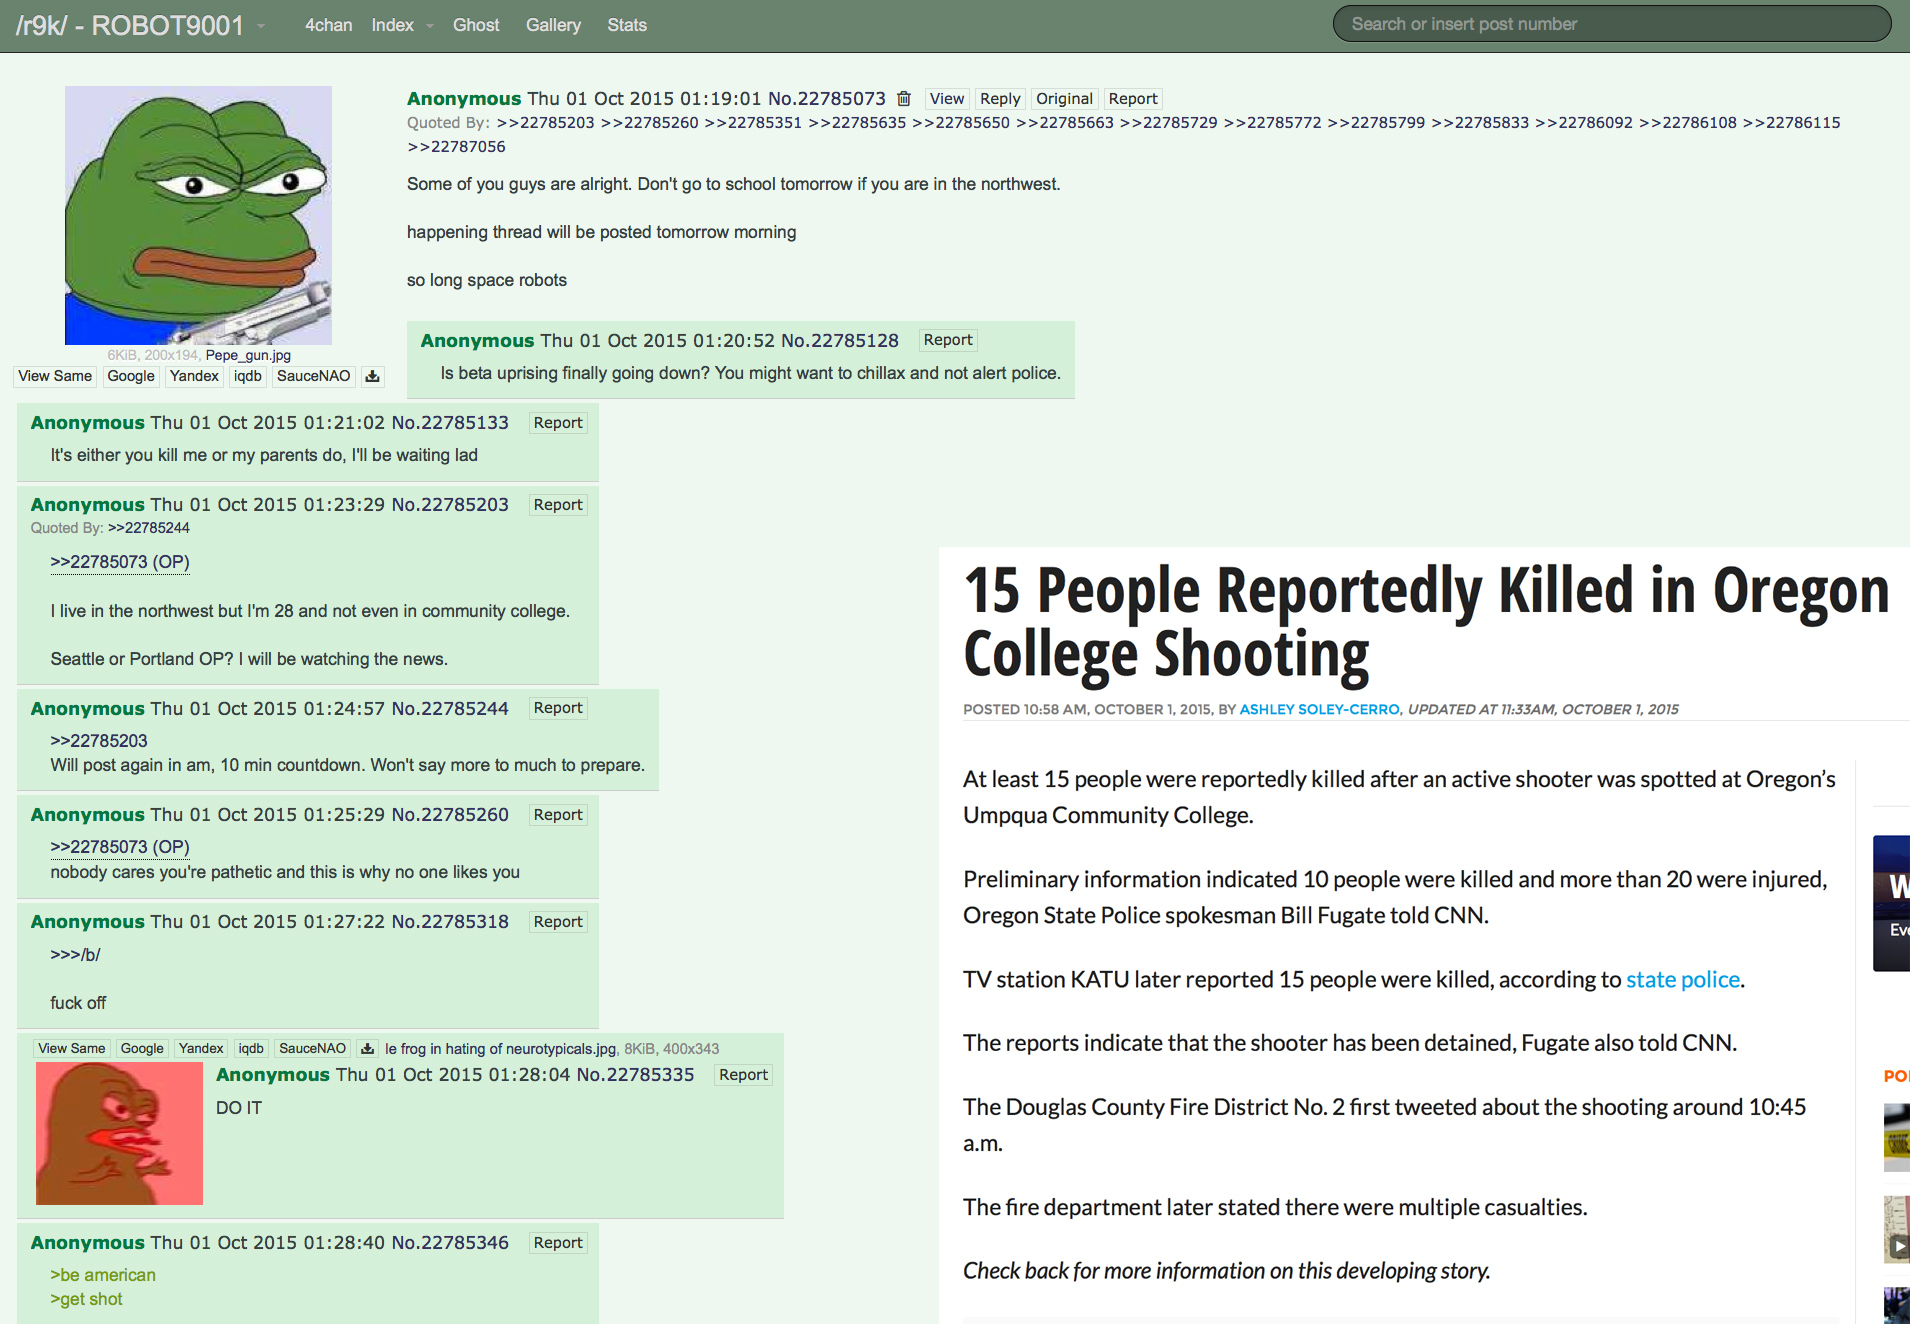Click the play icon on the sidebar video thumbnail
This screenshot has height=1324, width=1910.
point(1898,1246)
